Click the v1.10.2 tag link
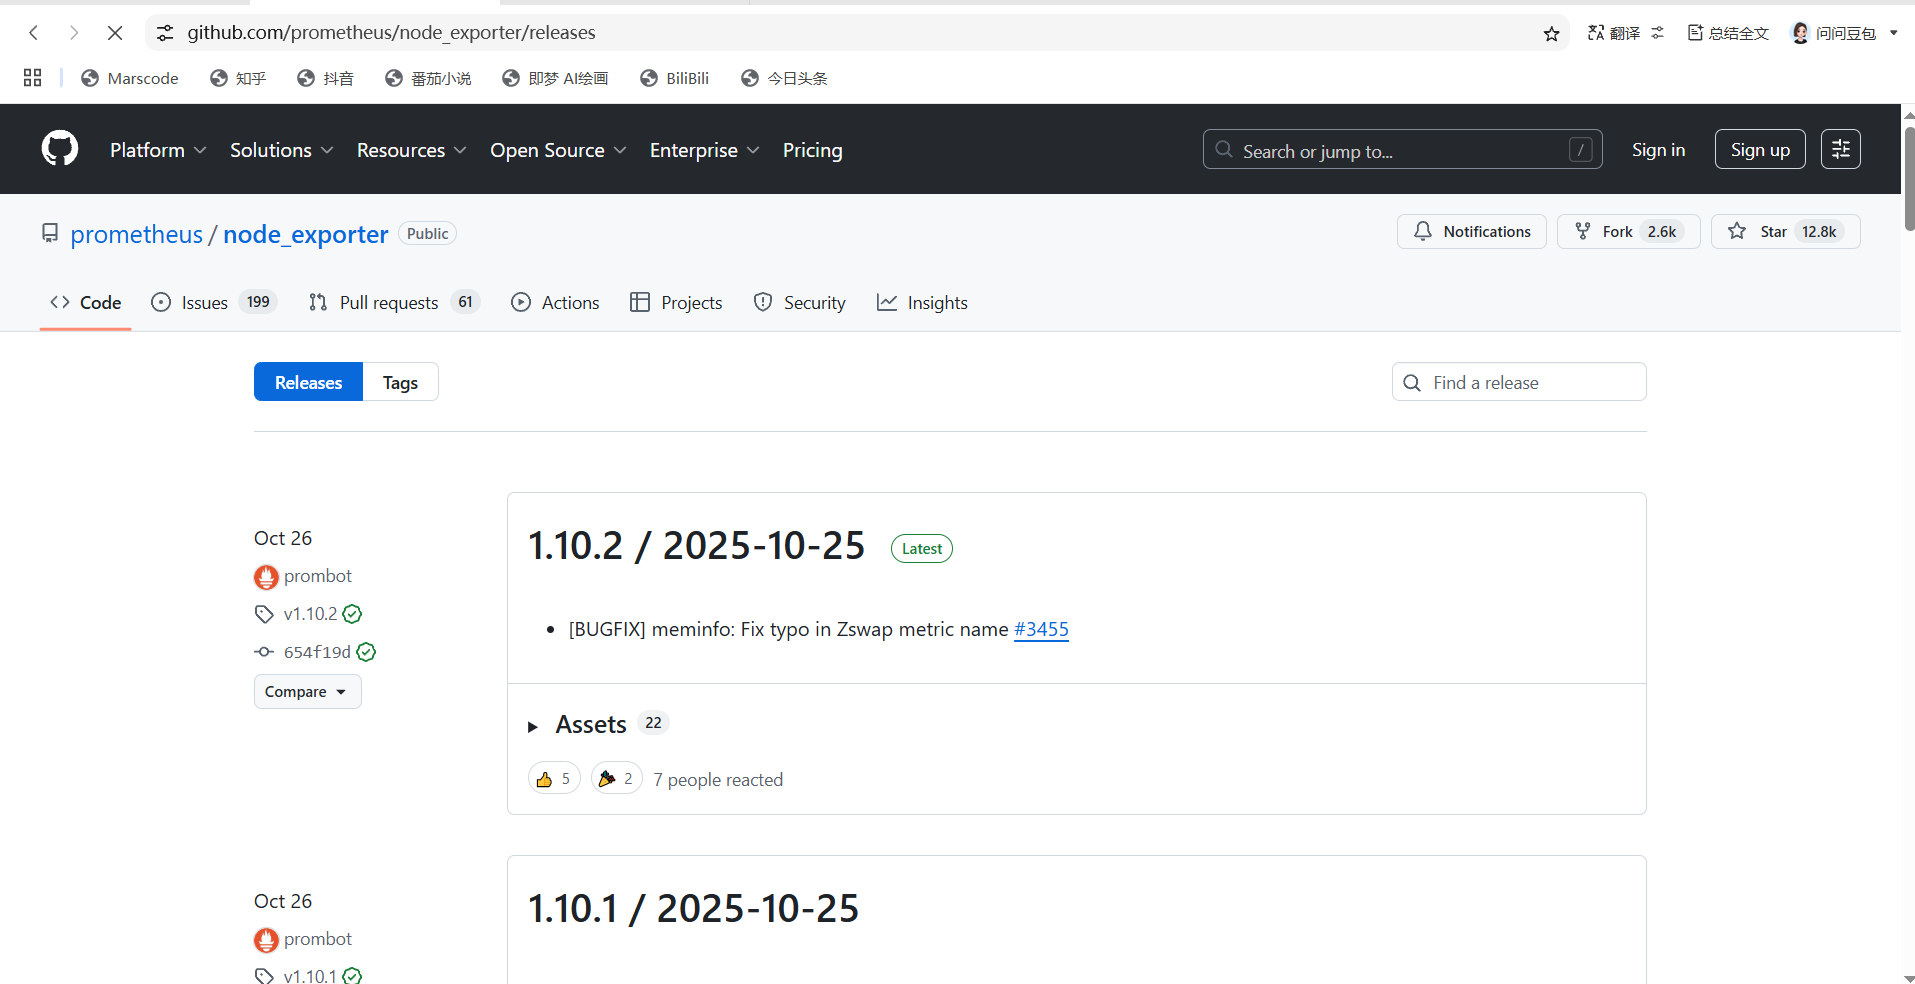1915x984 pixels. click(310, 614)
